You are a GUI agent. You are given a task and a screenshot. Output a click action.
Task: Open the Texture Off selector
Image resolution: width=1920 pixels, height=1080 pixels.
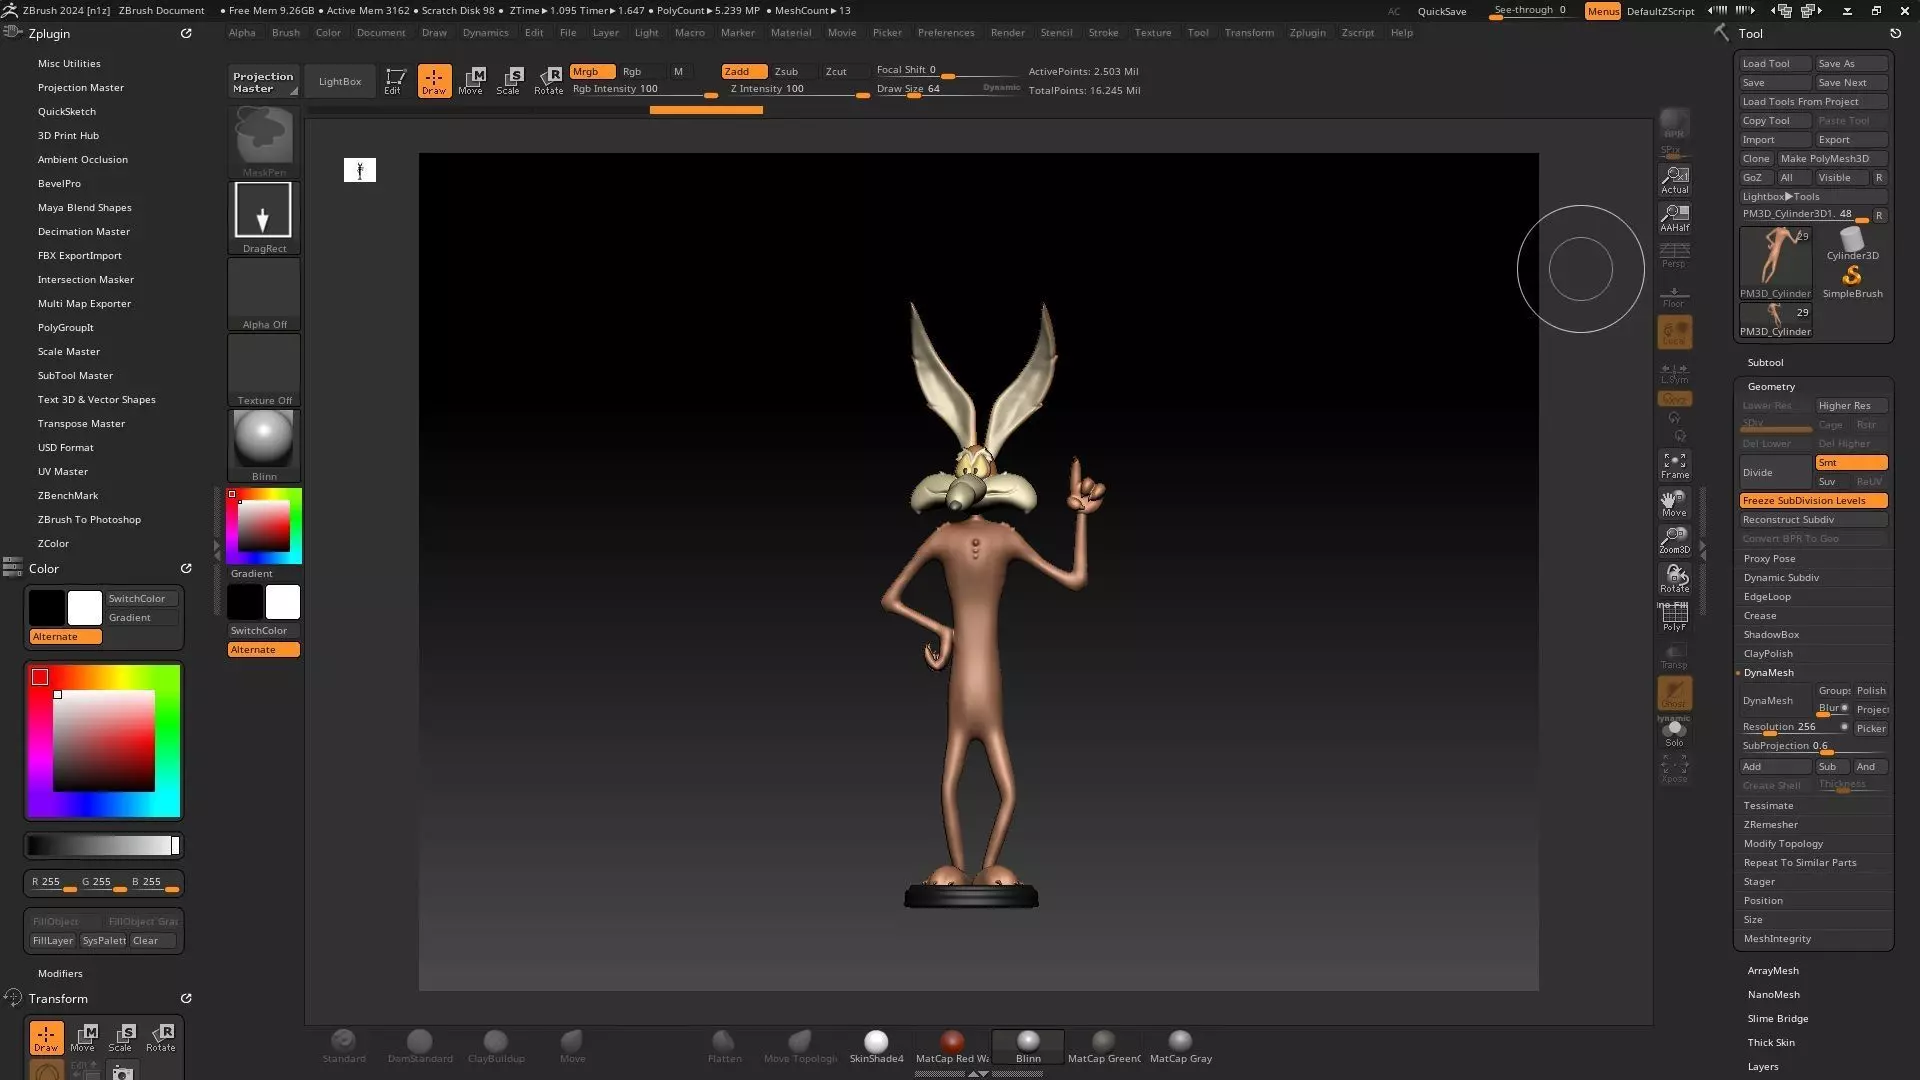point(264,369)
